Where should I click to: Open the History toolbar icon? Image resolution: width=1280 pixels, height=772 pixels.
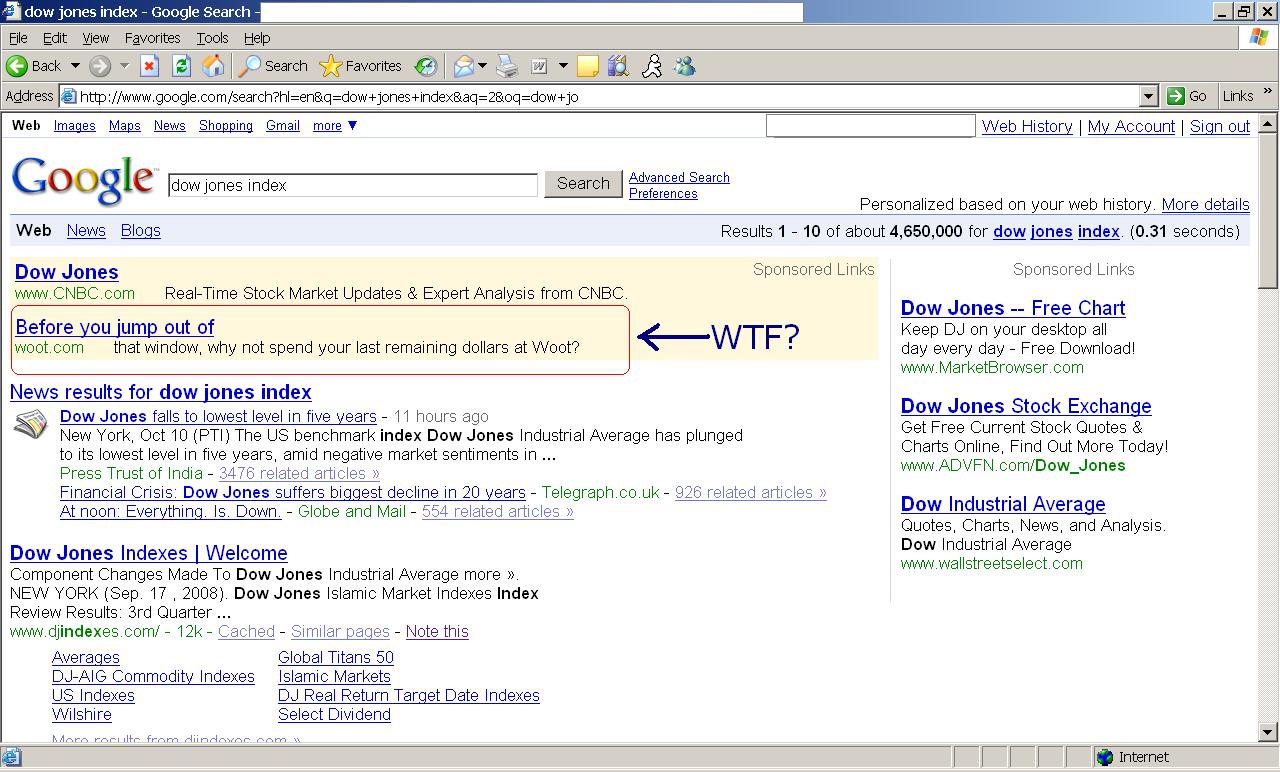pos(426,66)
